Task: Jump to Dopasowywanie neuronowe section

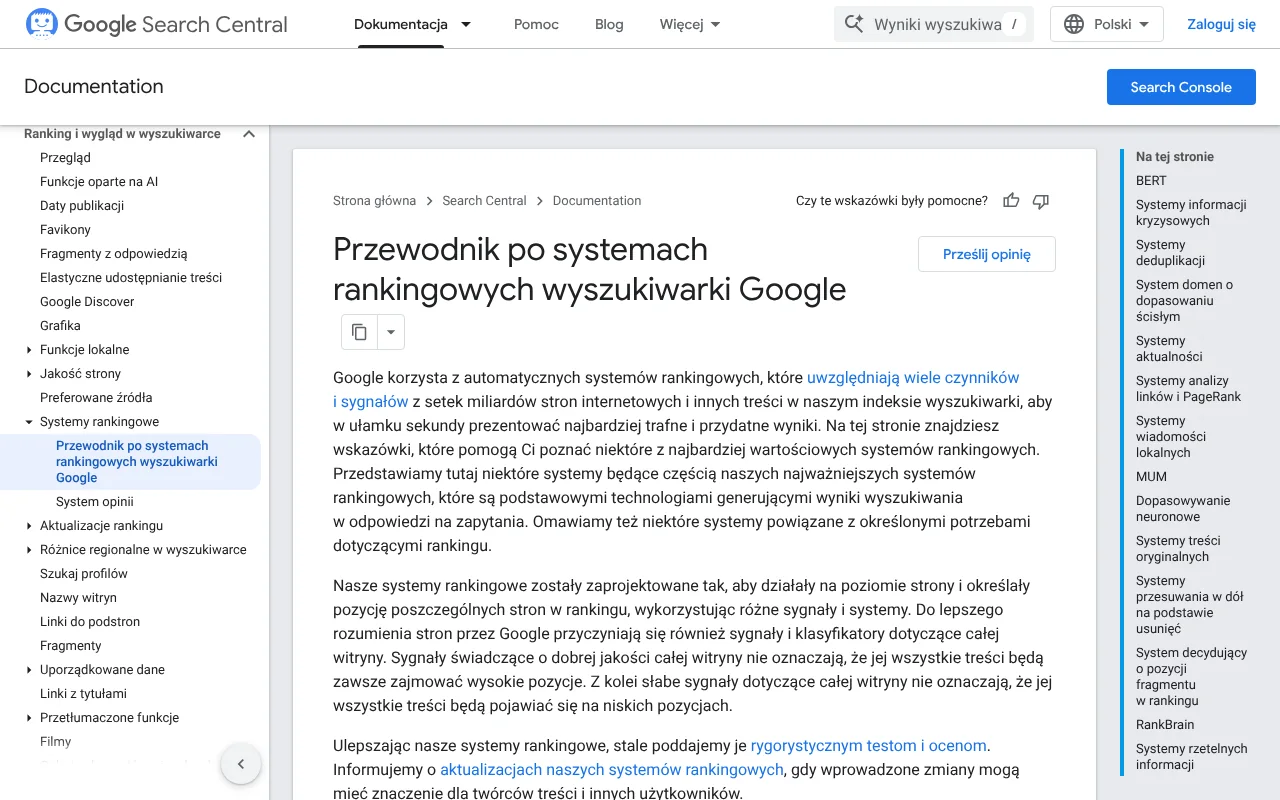Action: tap(1183, 509)
